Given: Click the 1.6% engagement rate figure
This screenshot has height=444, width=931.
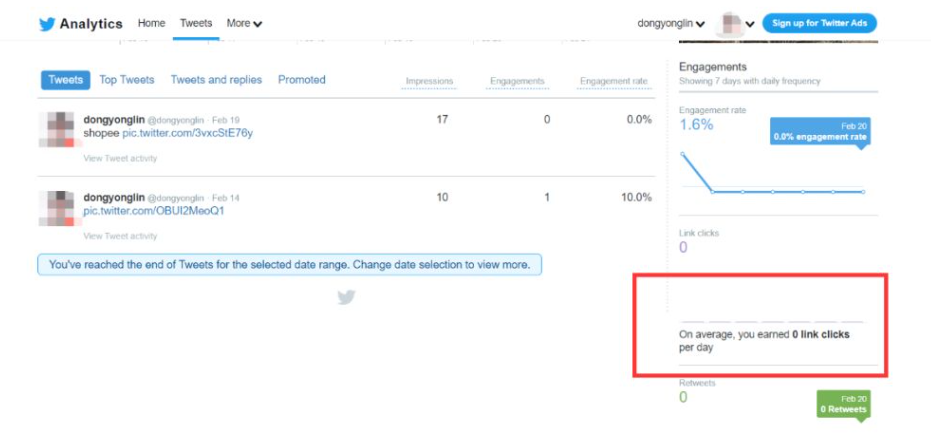Looking at the screenshot, I should tap(696, 125).
